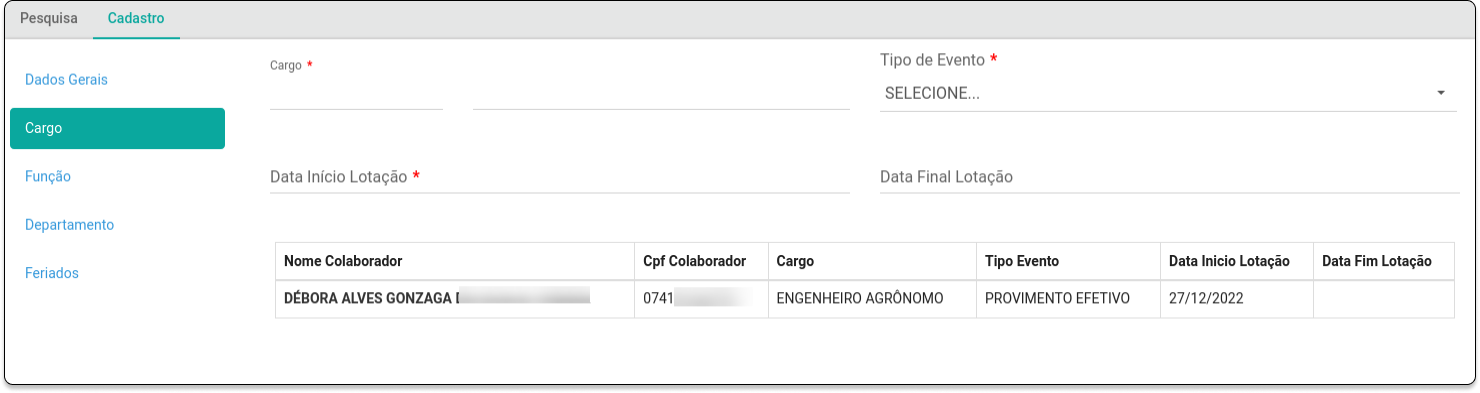The height and width of the screenshot is (393, 1480).
Task: Open Feriados in sidebar
Action: (52, 273)
